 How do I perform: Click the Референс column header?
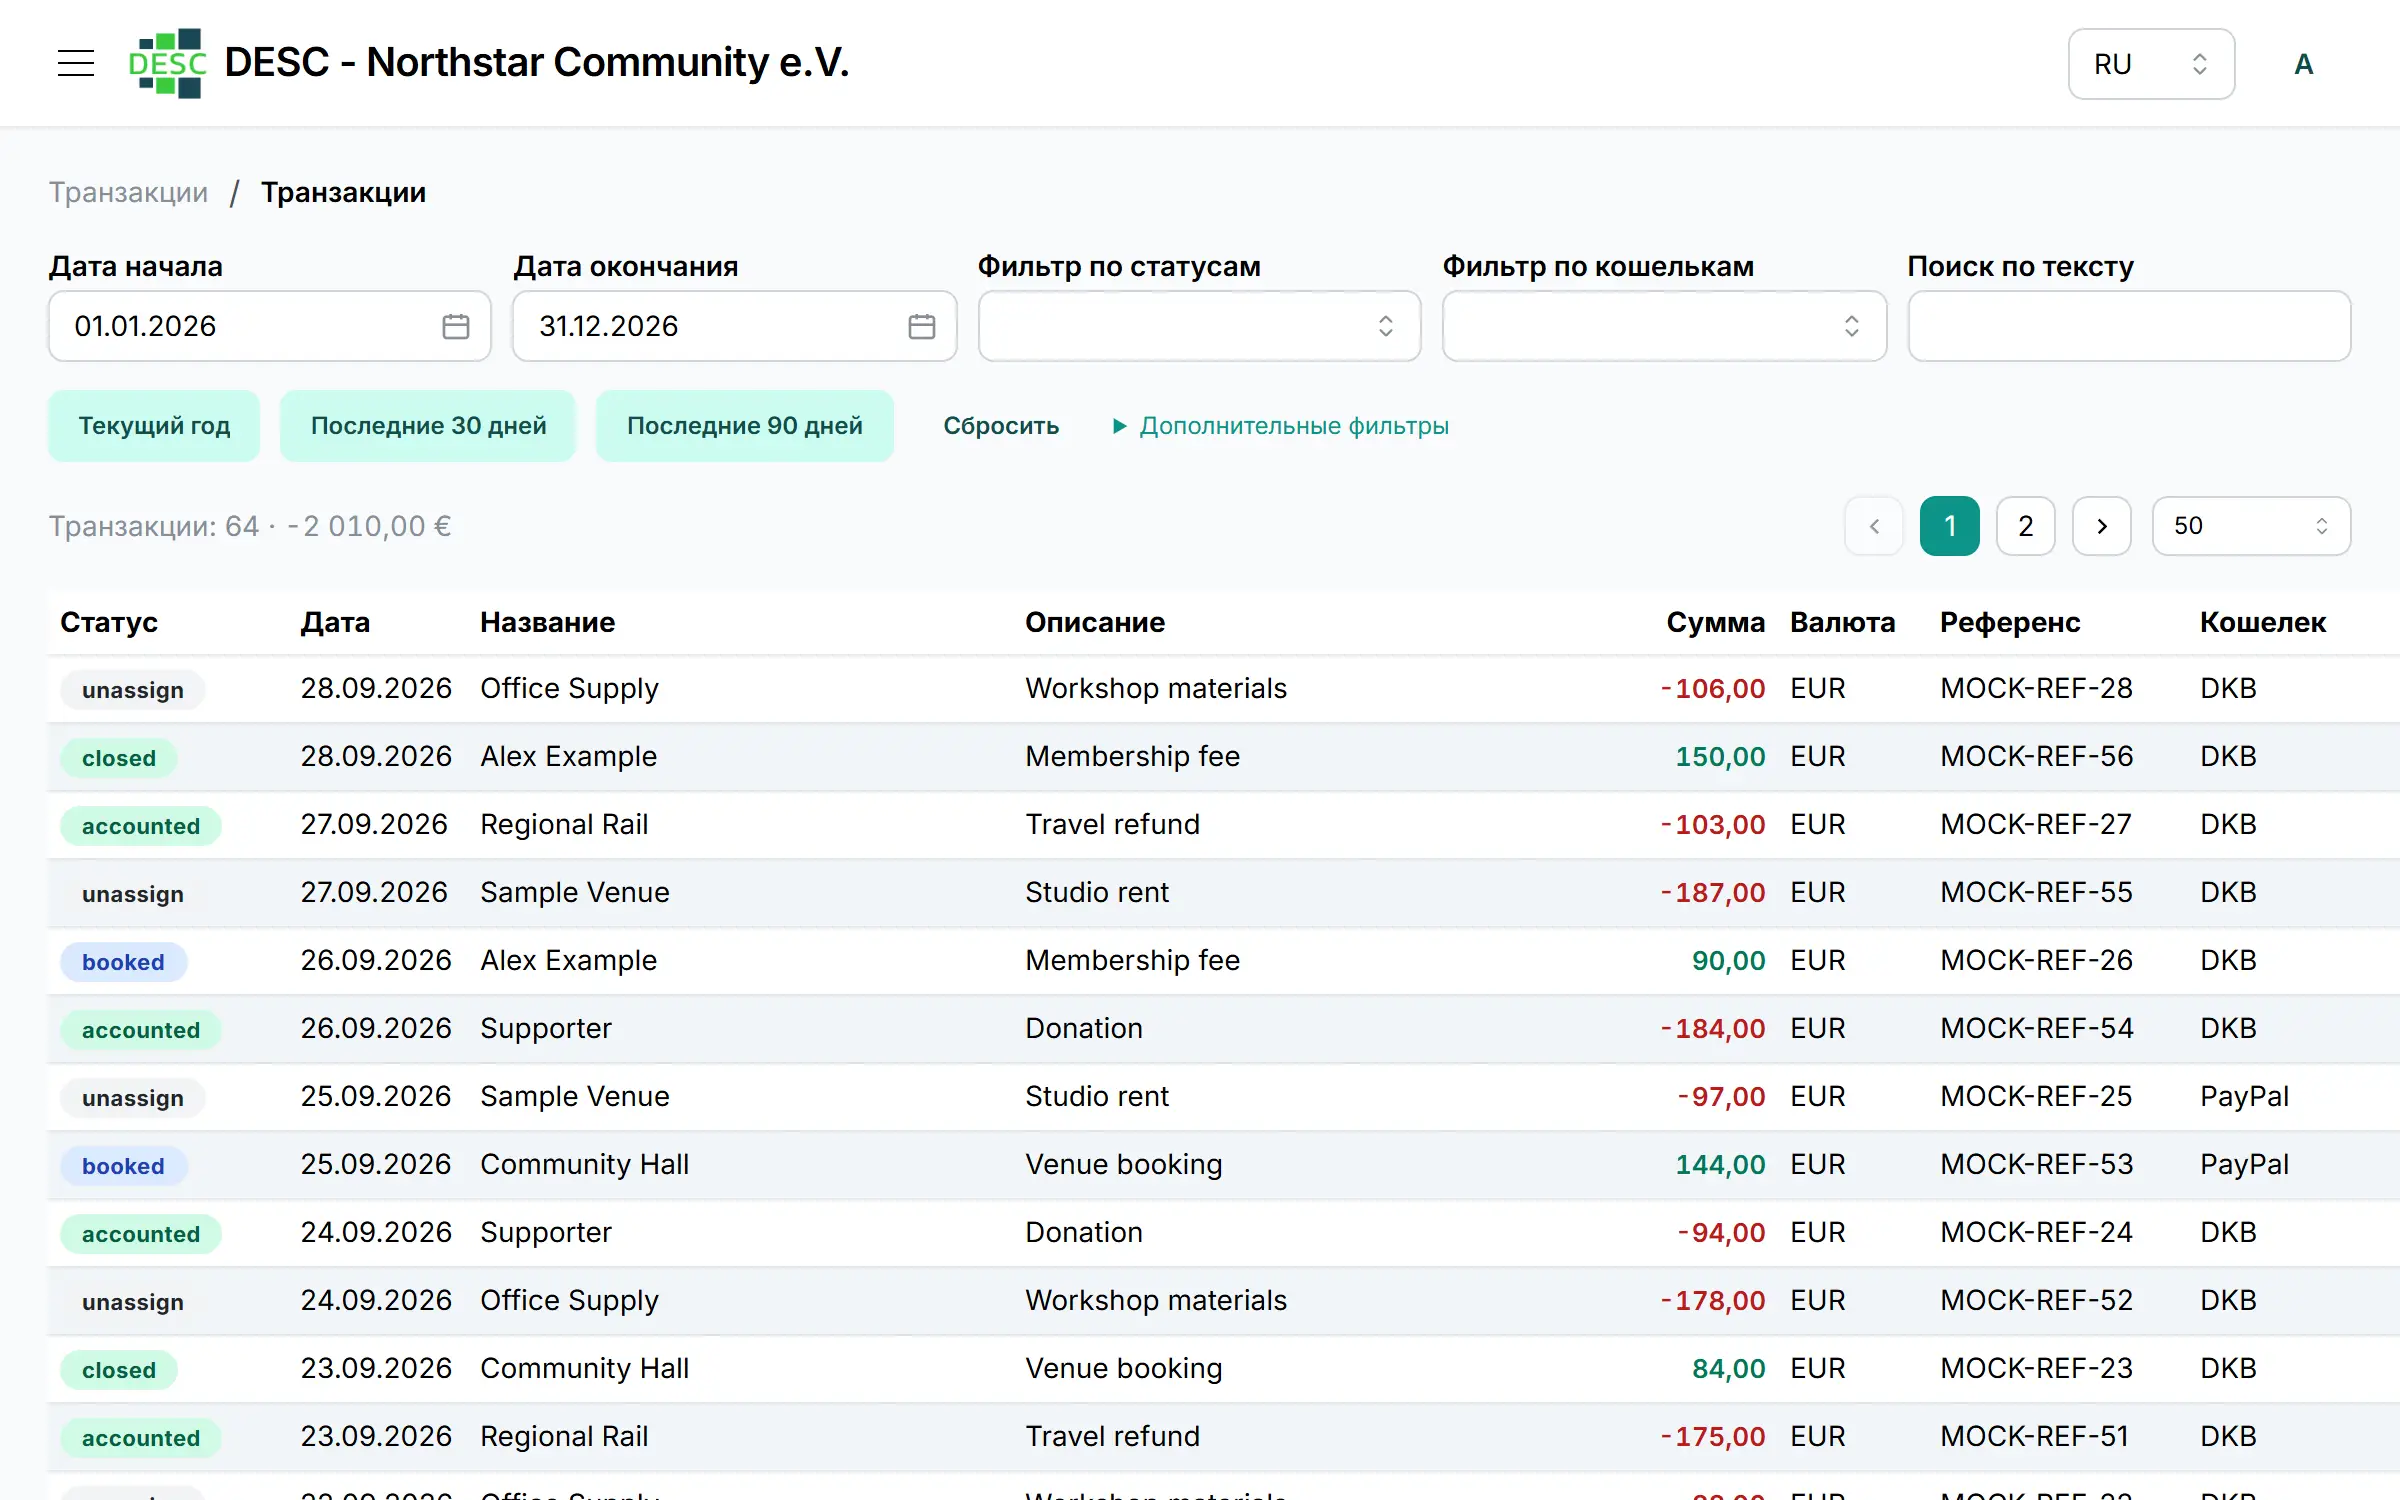click(2010, 622)
